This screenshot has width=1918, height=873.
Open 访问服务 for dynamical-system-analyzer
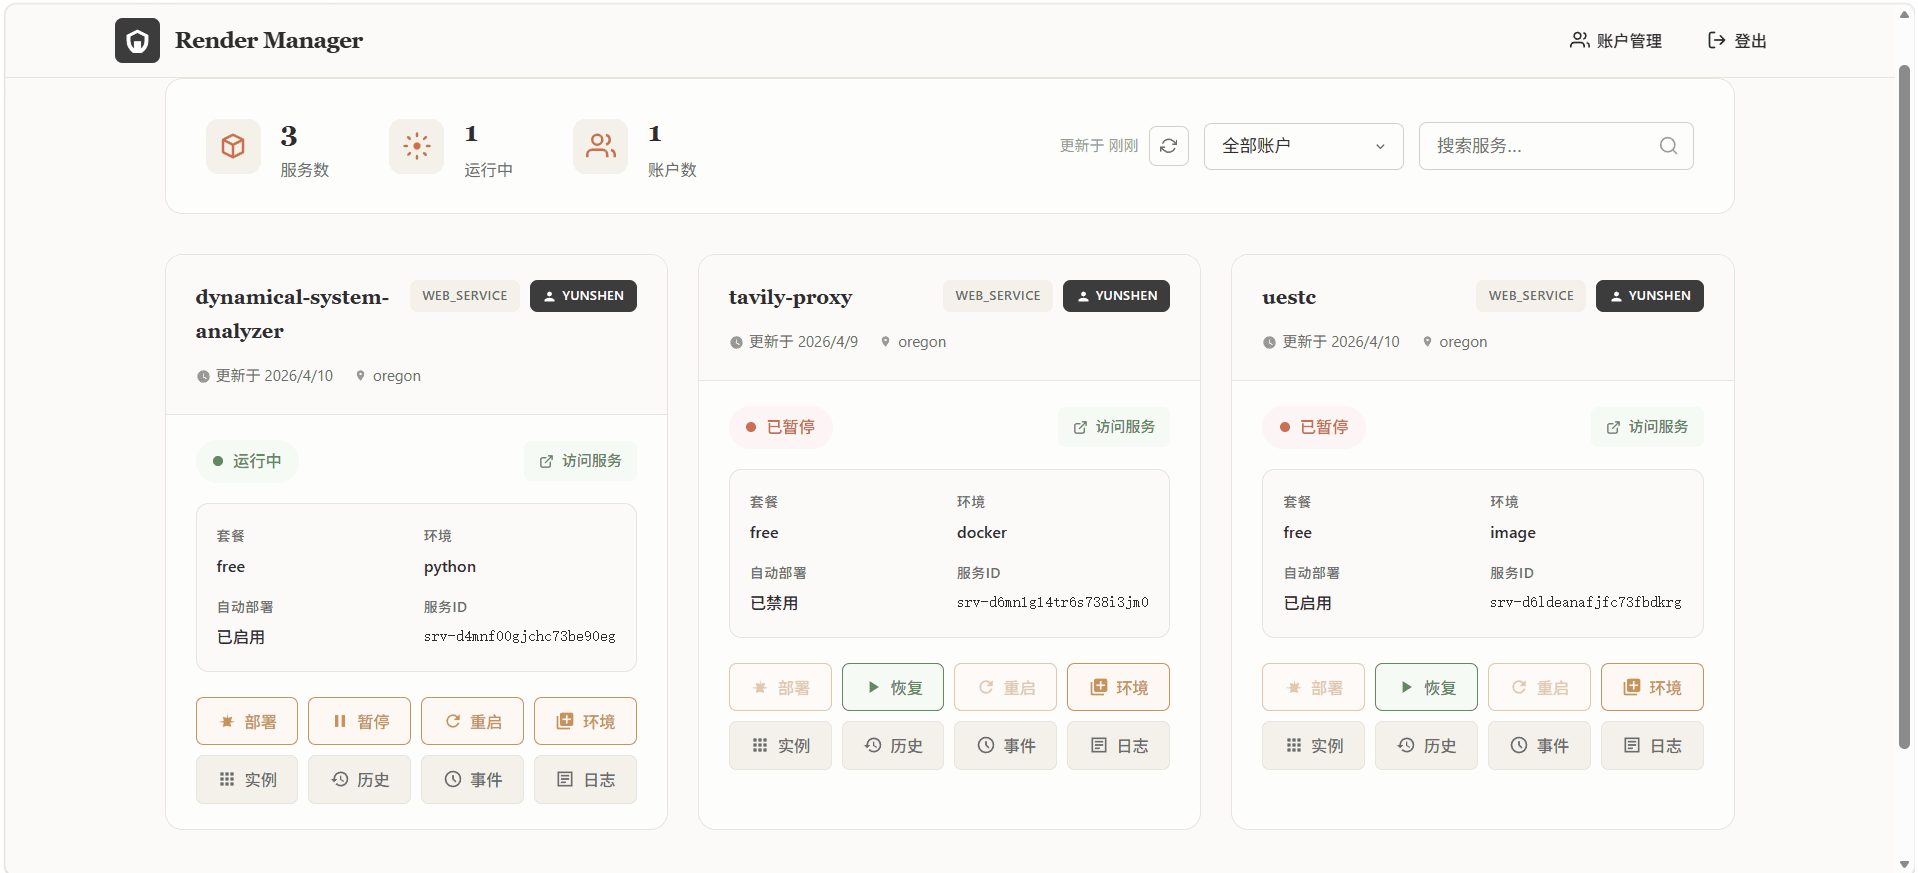coord(581,461)
